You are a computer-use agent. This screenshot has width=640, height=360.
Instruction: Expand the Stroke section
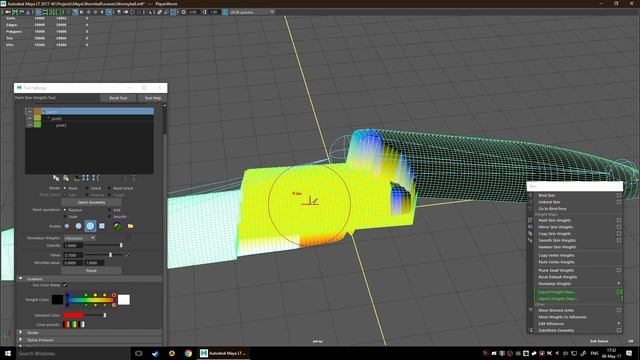pyautogui.click(x=20, y=332)
